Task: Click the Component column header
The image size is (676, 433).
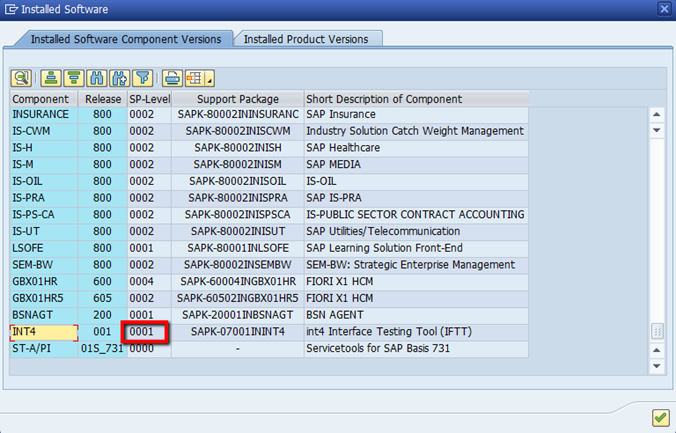Action: (44, 99)
